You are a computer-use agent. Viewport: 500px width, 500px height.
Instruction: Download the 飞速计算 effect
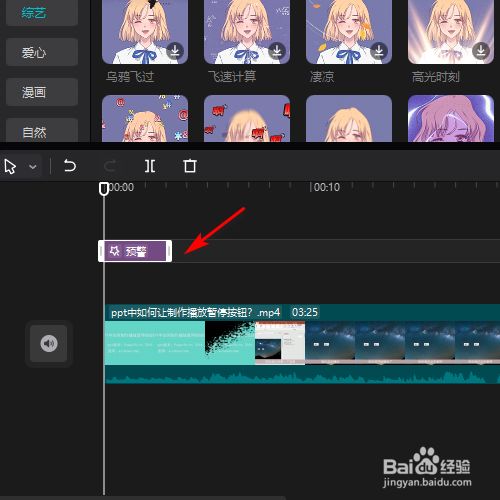pyautogui.click(x=277, y=51)
